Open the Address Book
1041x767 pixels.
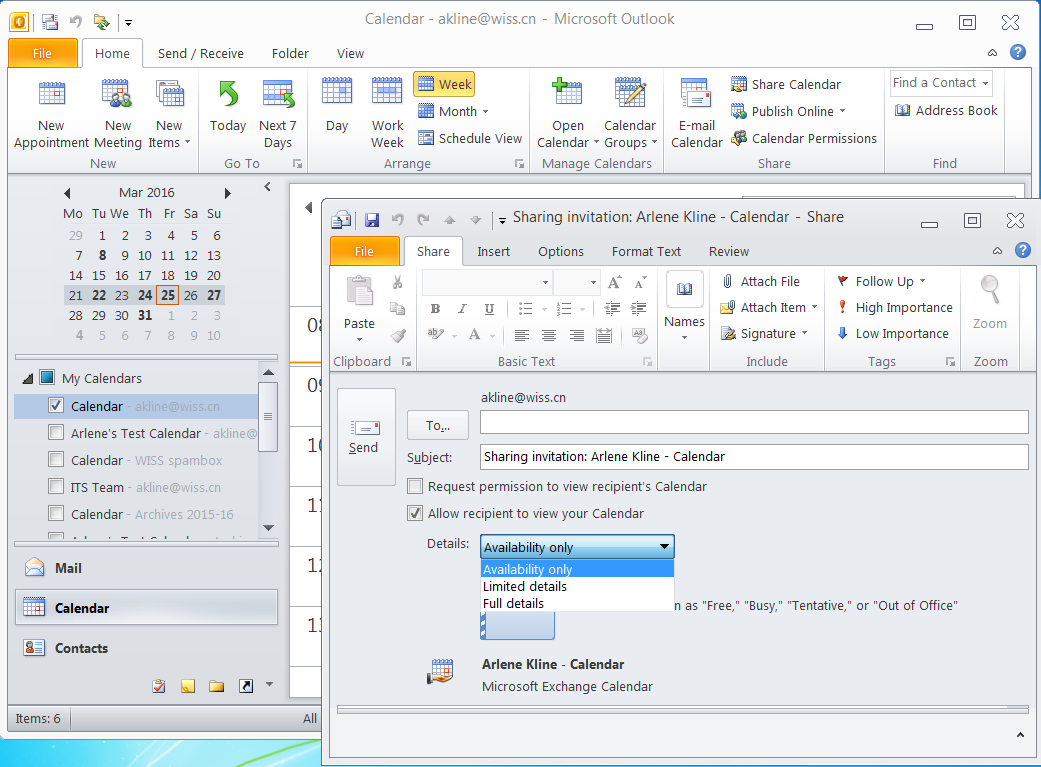pos(946,110)
